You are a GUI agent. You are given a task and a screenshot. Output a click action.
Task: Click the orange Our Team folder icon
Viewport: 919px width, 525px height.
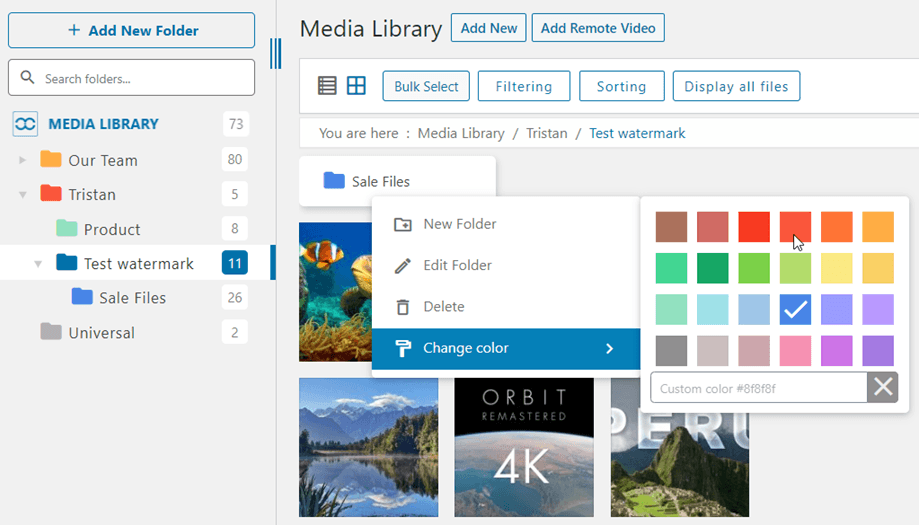51,160
